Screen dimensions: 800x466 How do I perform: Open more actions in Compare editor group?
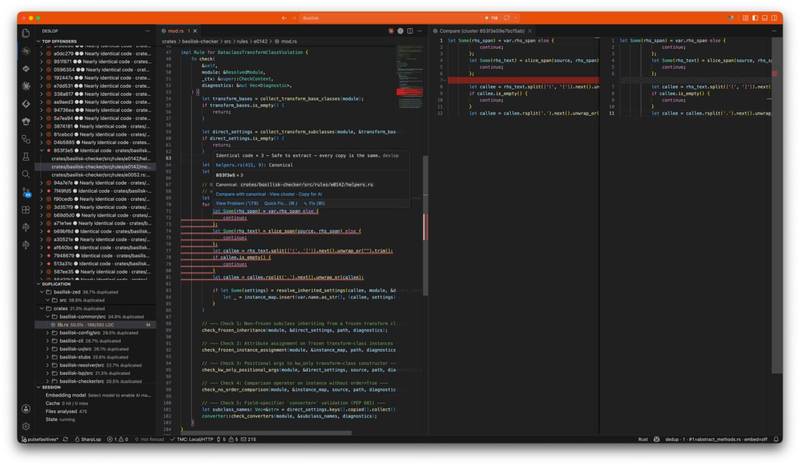(773, 31)
